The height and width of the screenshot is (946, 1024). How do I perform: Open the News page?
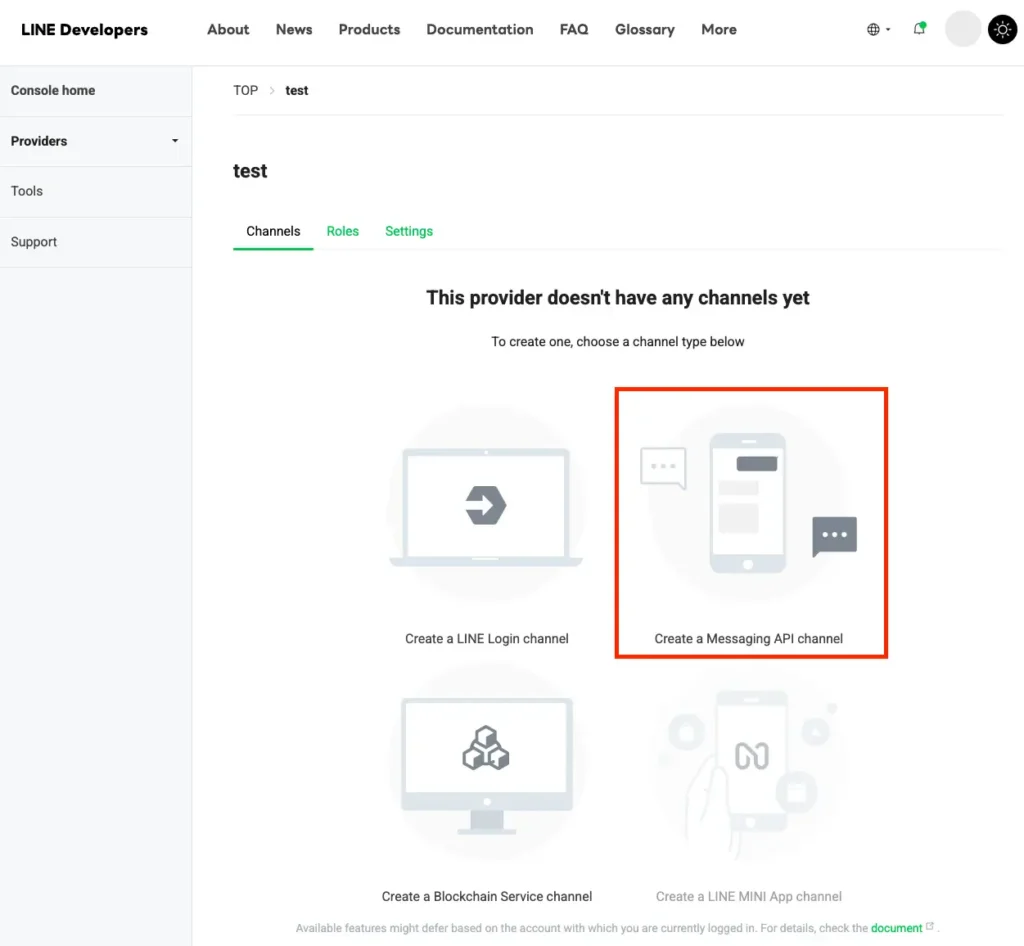(x=294, y=29)
